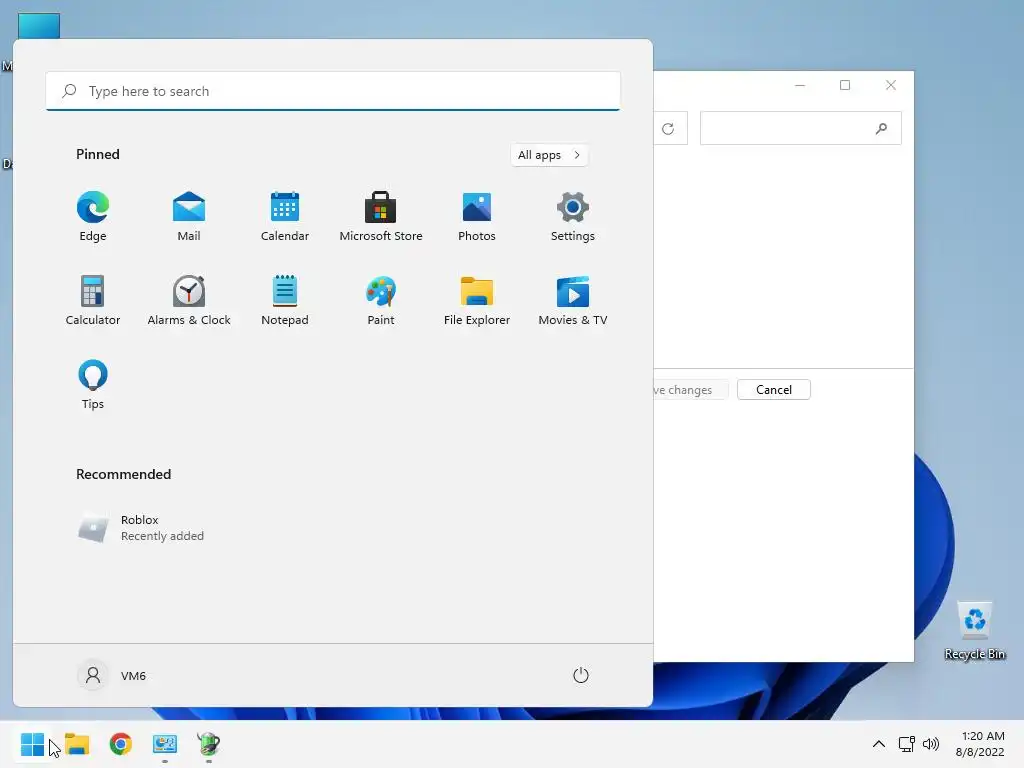
Task: Launch Movies & TV
Action: 573,300
